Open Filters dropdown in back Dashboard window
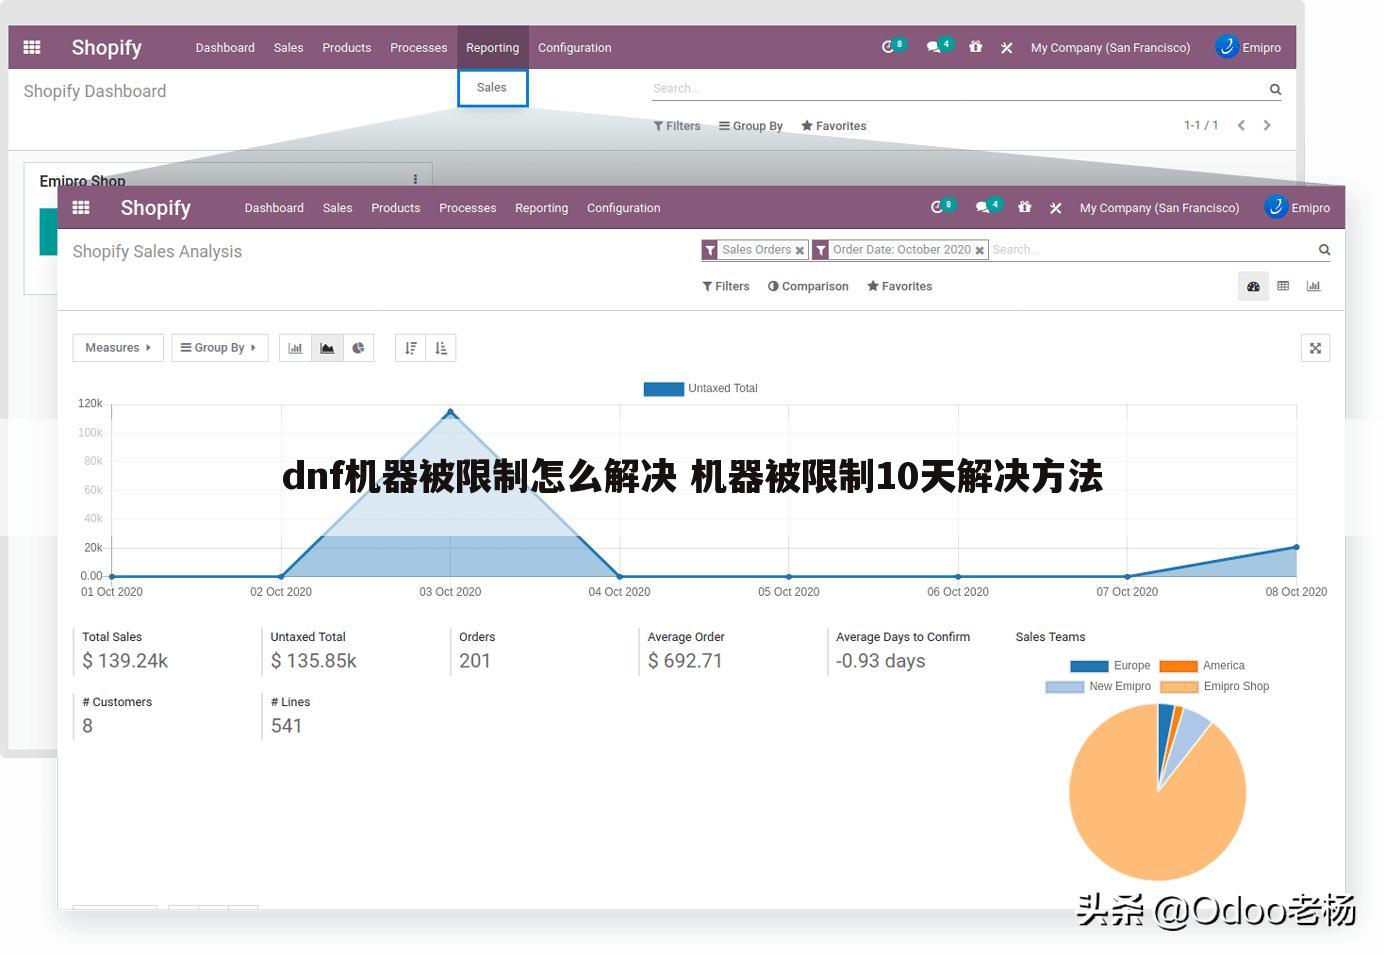 [x=677, y=126]
